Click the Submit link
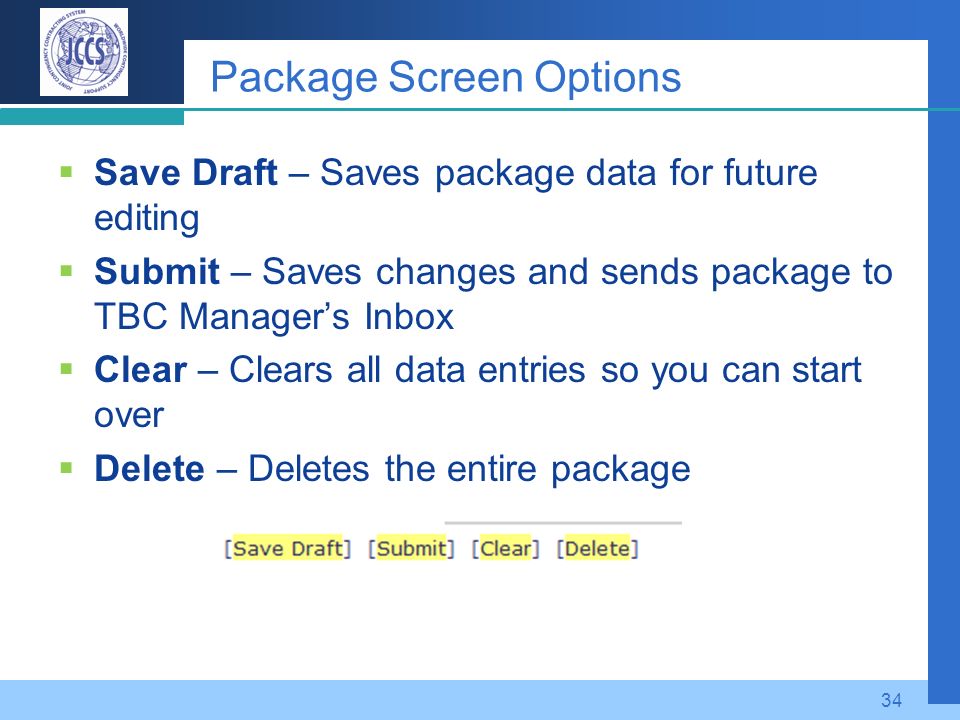The width and height of the screenshot is (960, 720). (411, 548)
